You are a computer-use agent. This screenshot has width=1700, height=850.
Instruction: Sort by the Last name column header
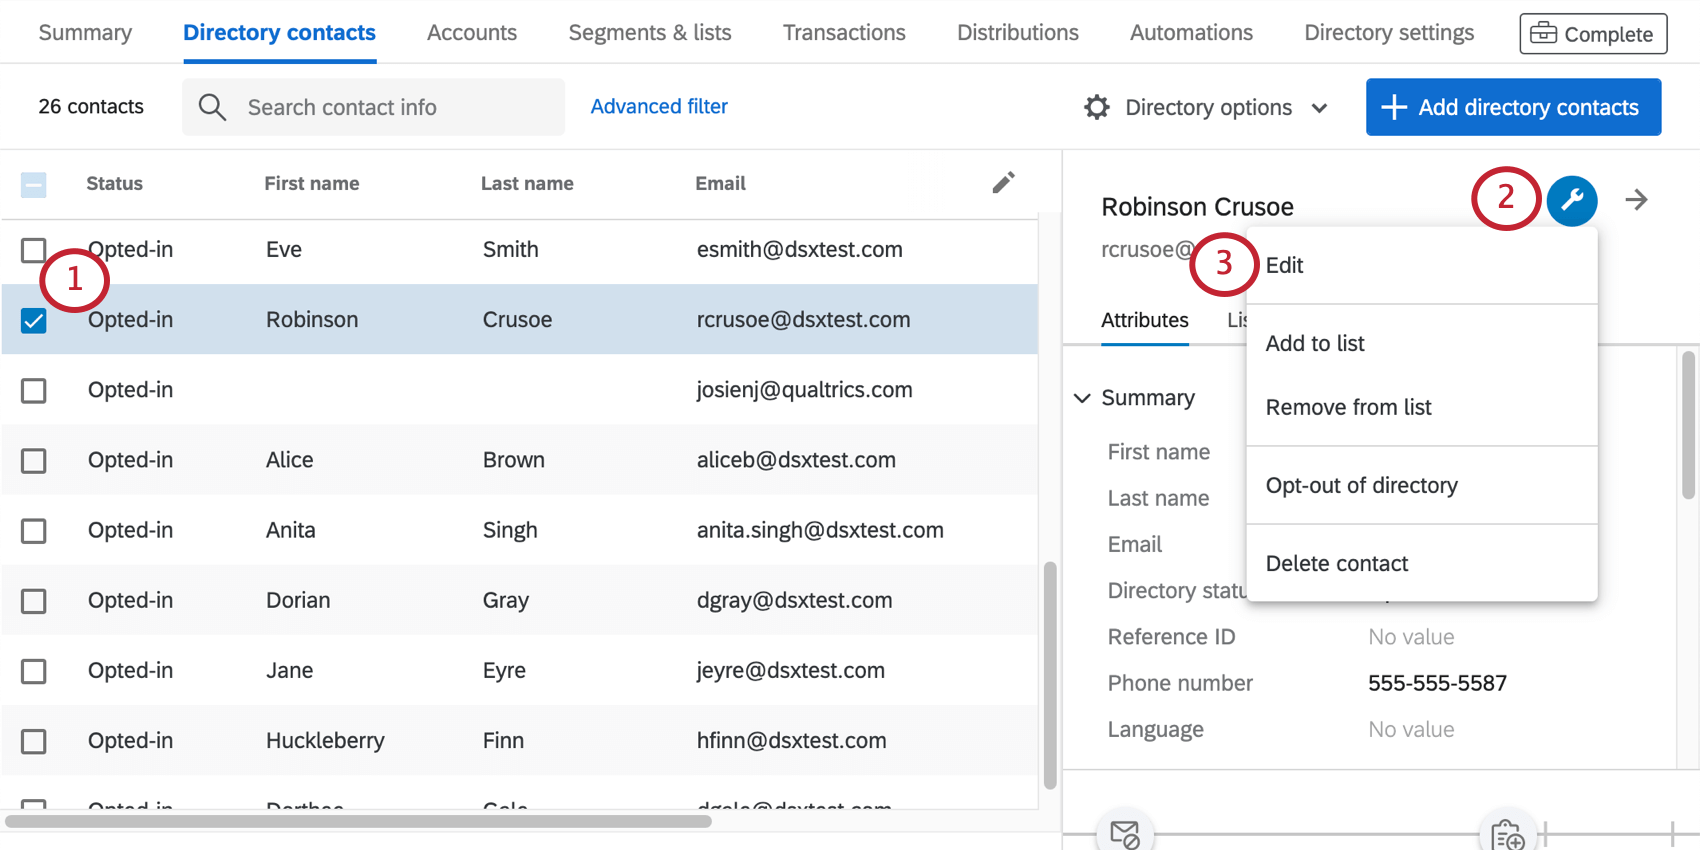527,183
